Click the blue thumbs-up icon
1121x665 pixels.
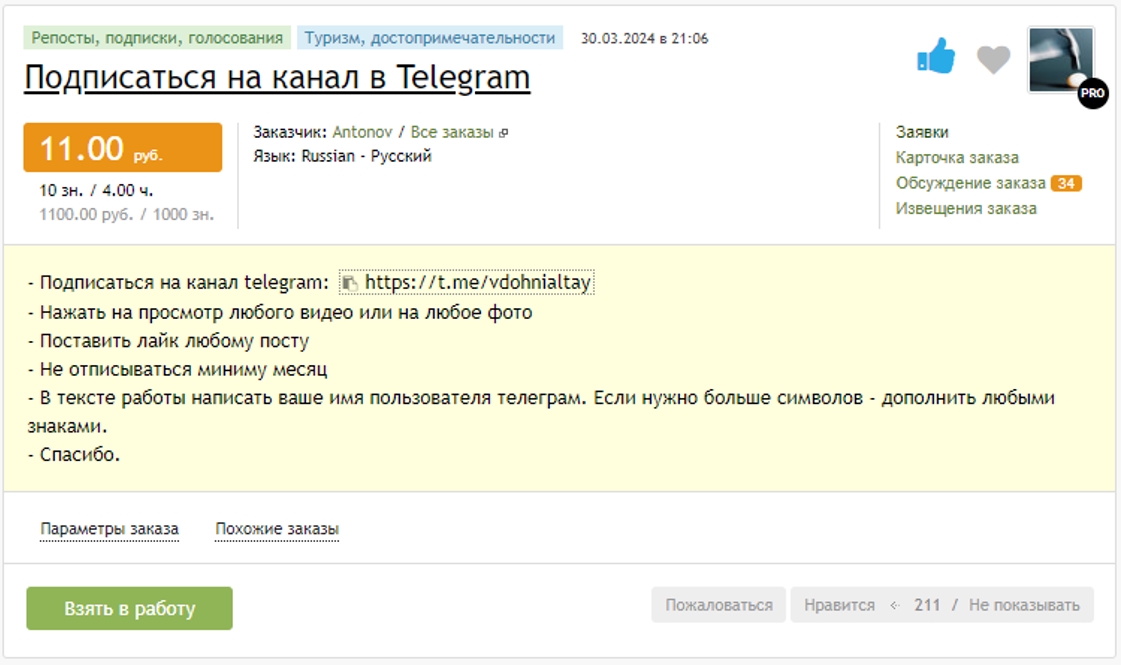[x=936, y=56]
